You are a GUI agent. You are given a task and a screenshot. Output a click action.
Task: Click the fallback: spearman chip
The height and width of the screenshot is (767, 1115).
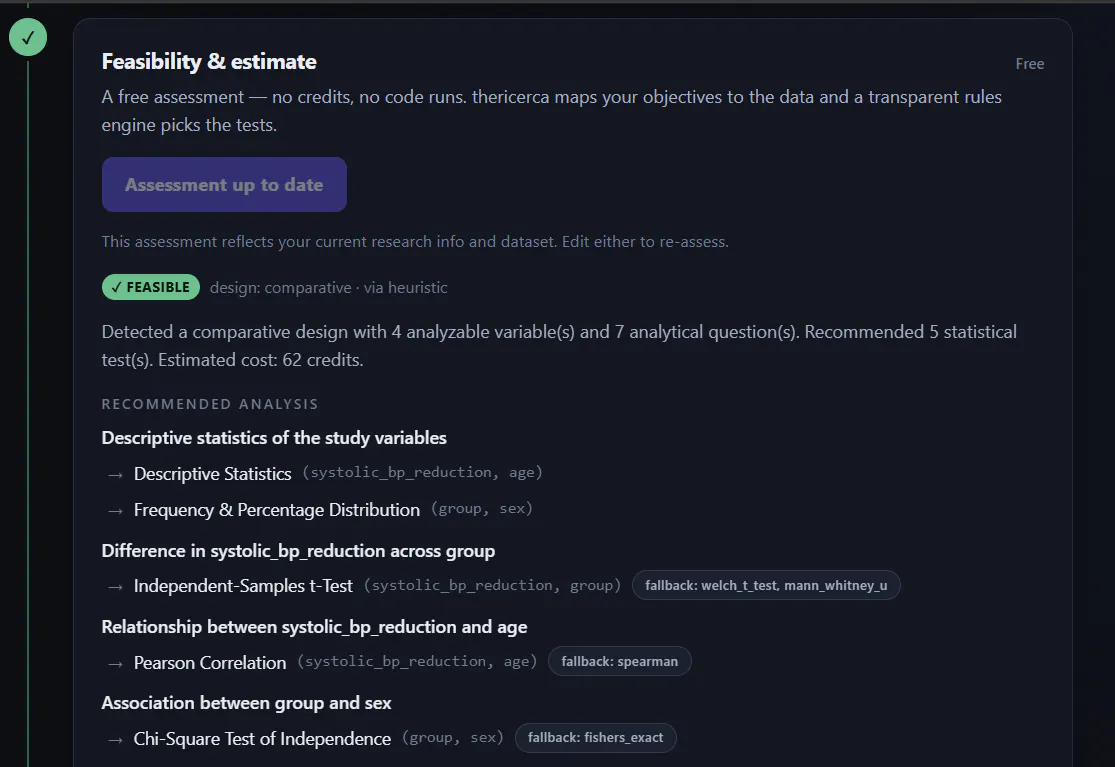coord(619,661)
